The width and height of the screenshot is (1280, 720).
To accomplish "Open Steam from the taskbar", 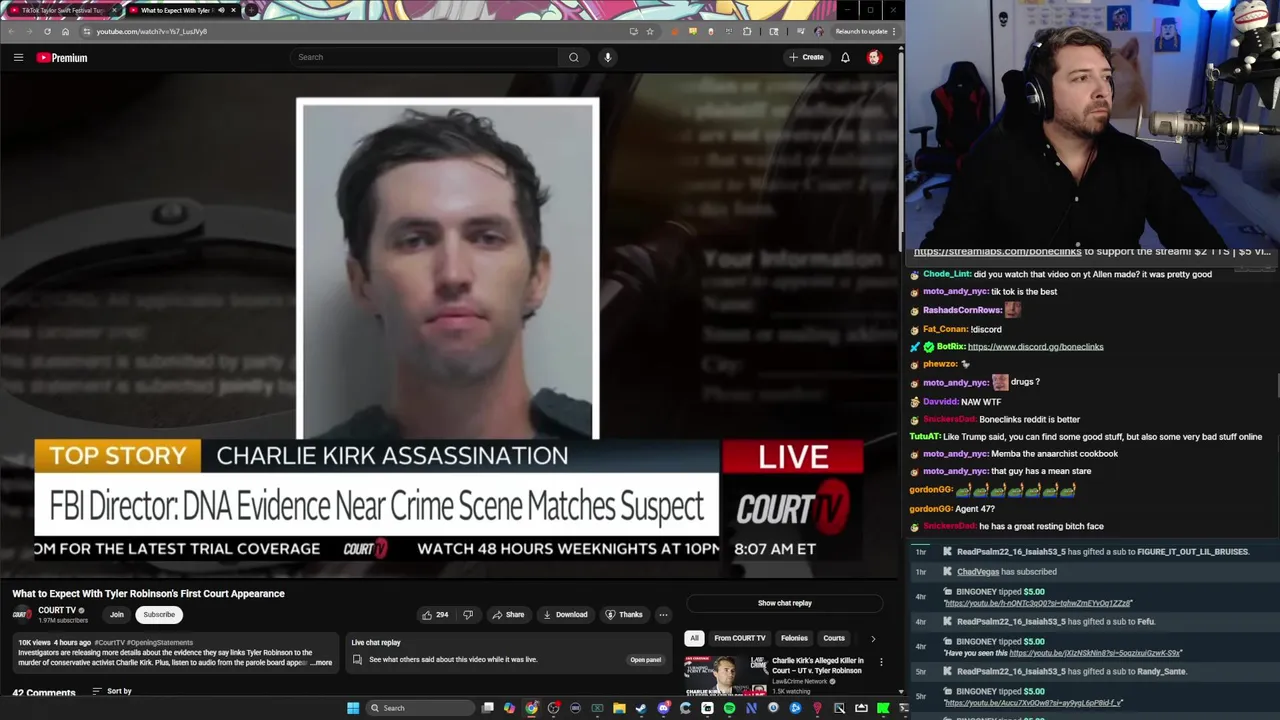I will (x=641, y=708).
